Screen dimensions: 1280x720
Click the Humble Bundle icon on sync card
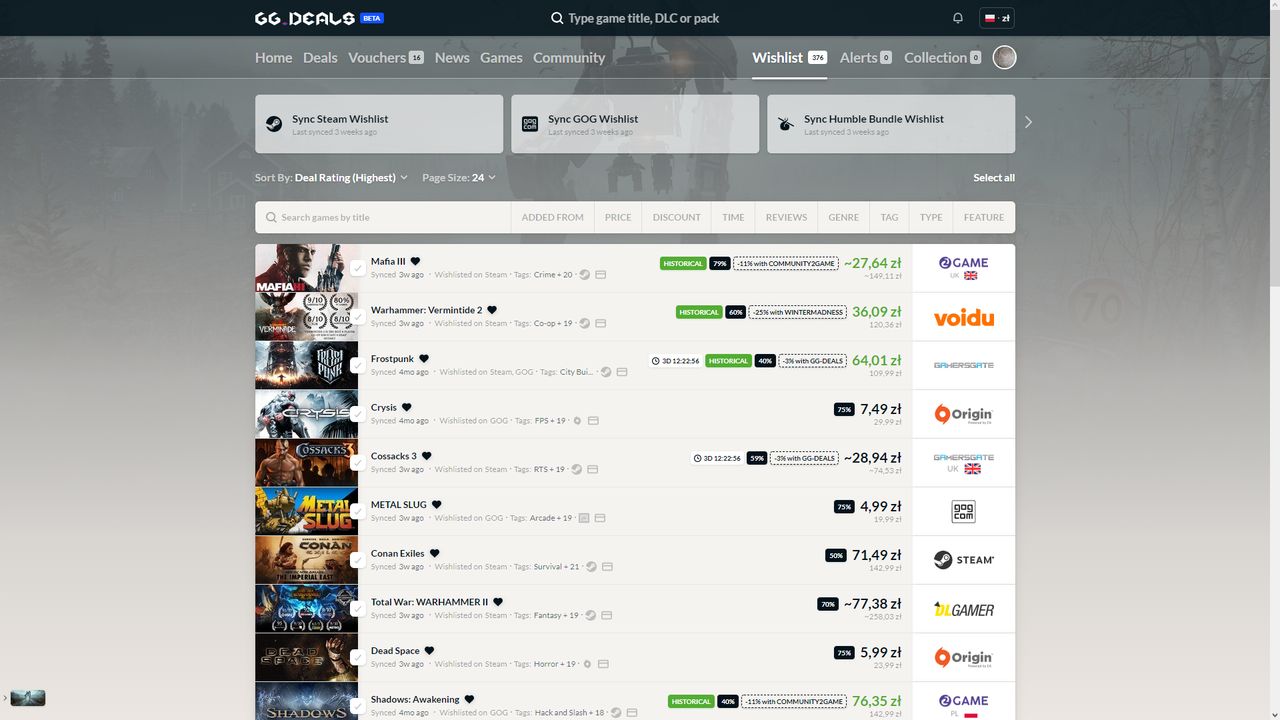786,124
